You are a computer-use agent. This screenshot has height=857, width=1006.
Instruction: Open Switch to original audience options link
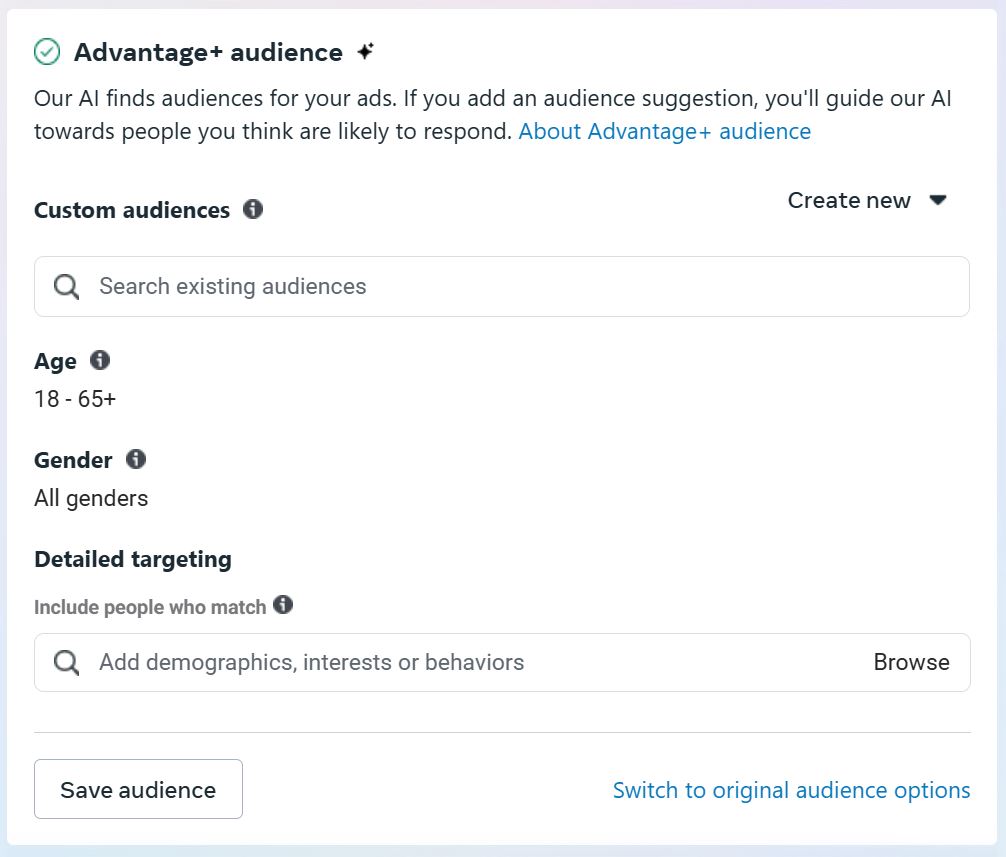pyautogui.click(x=791, y=790)
